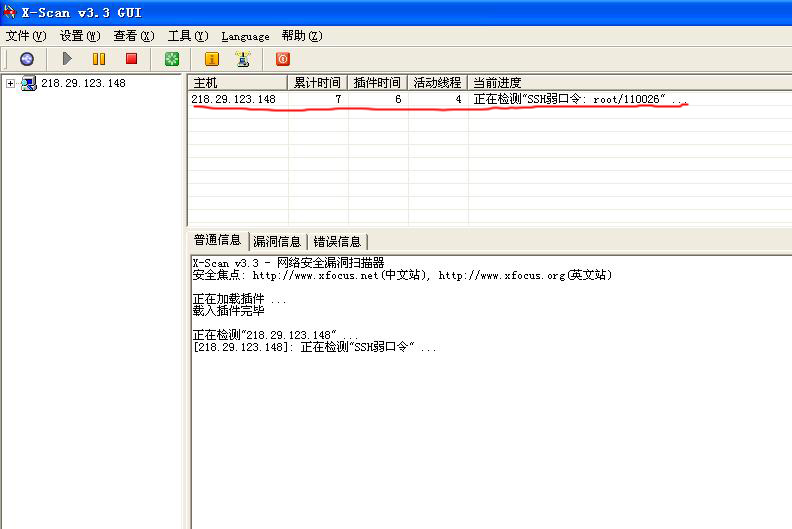Start scan with the play icon

(67, 59)
